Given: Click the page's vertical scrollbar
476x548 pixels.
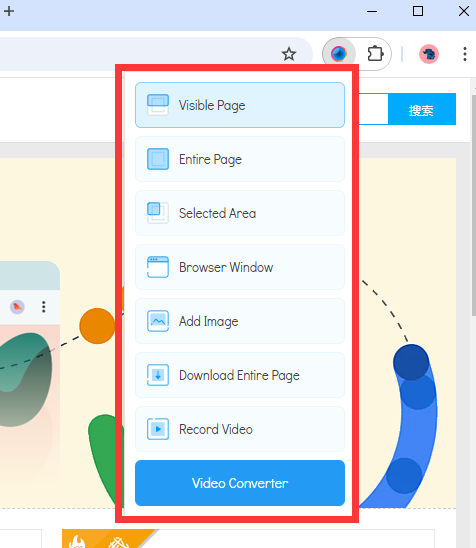Looking at the screenshot, I should 473,204.
